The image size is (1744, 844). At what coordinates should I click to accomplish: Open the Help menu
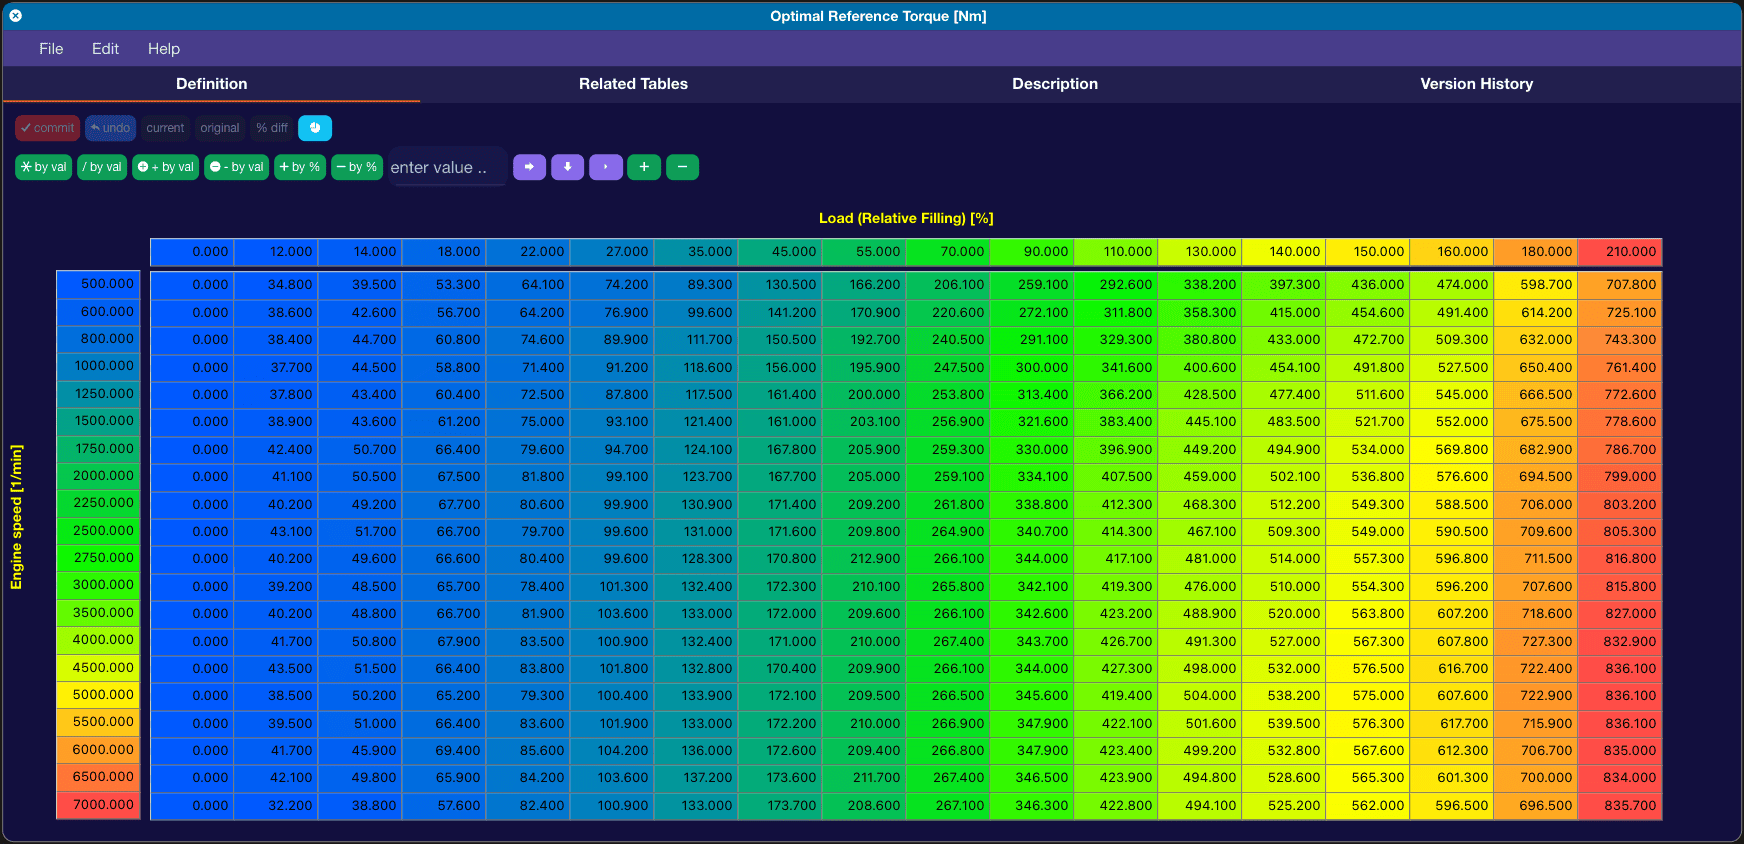coord(164,49)
